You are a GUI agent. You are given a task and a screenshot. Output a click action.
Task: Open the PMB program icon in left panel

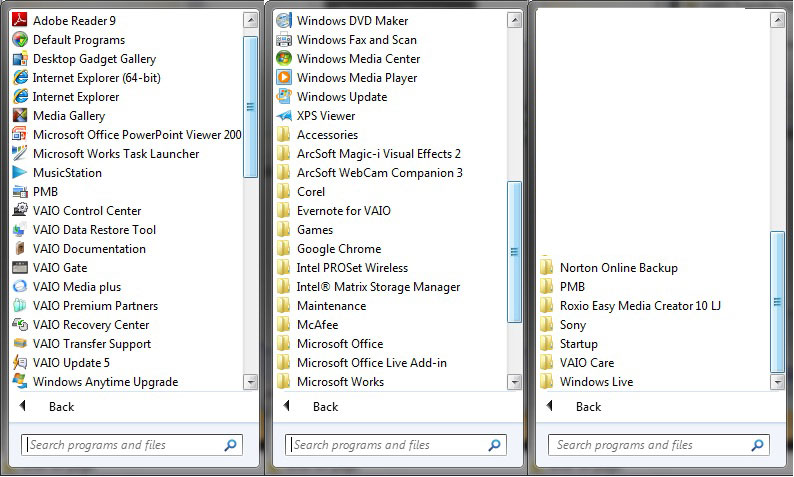coord(20,191)
